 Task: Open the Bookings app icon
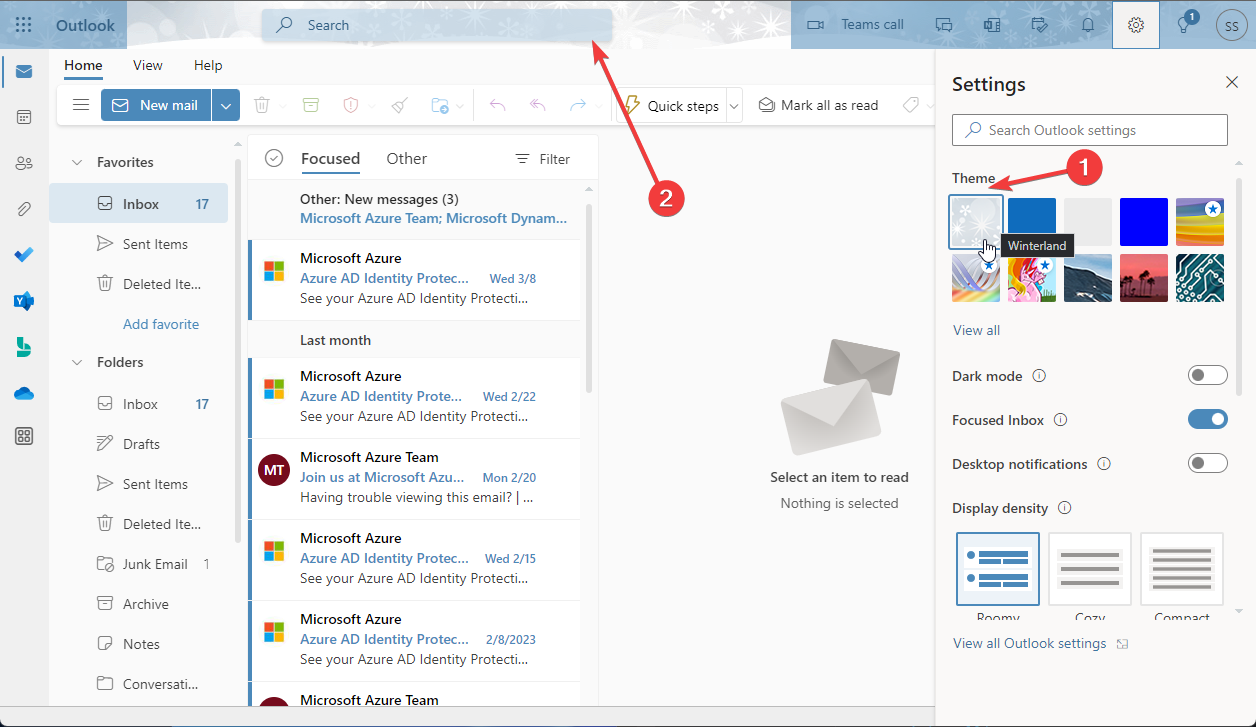[x=24, y=347]
